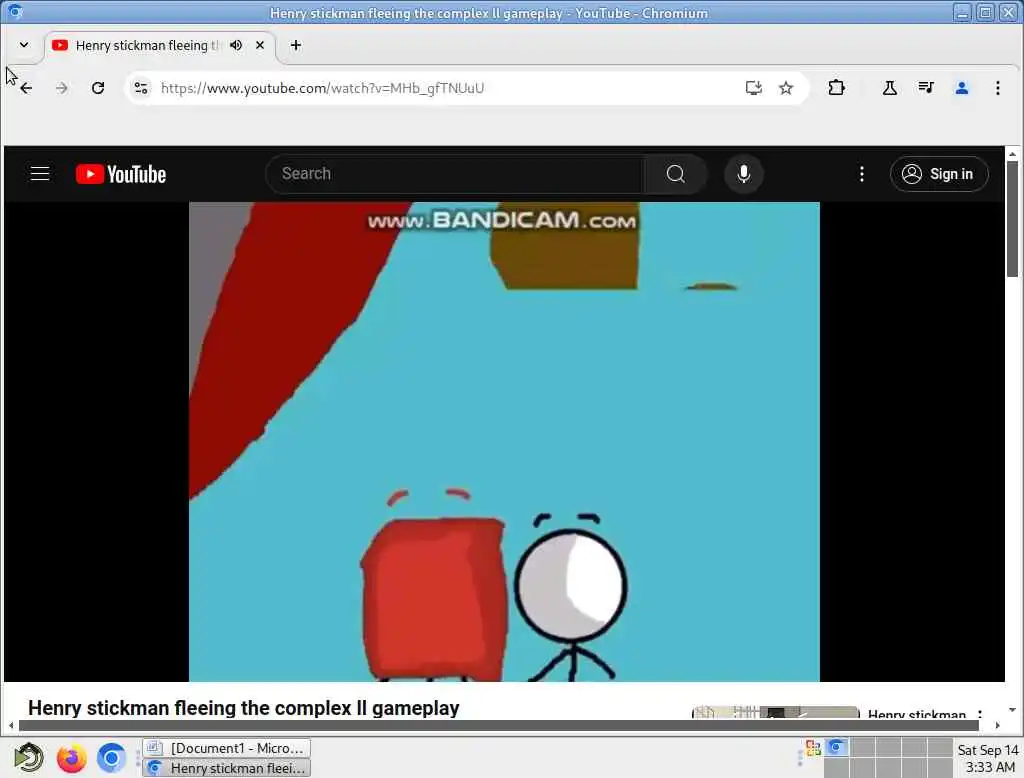Click the YouTube search magnifier button
Screen dimensions: 1024x778
coord(676,174)
